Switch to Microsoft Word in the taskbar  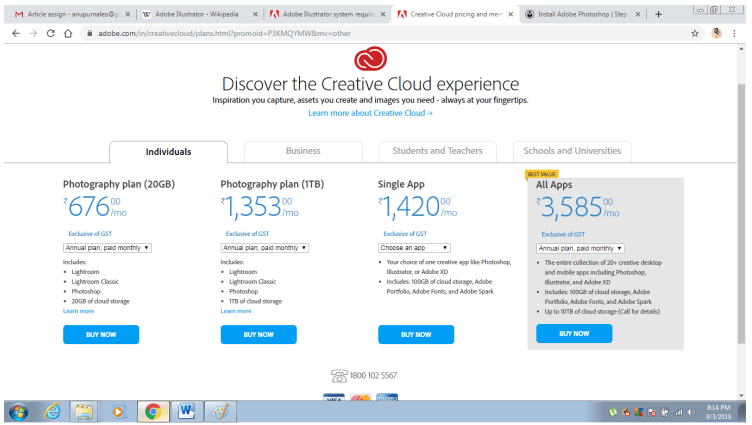coord(186,412)
